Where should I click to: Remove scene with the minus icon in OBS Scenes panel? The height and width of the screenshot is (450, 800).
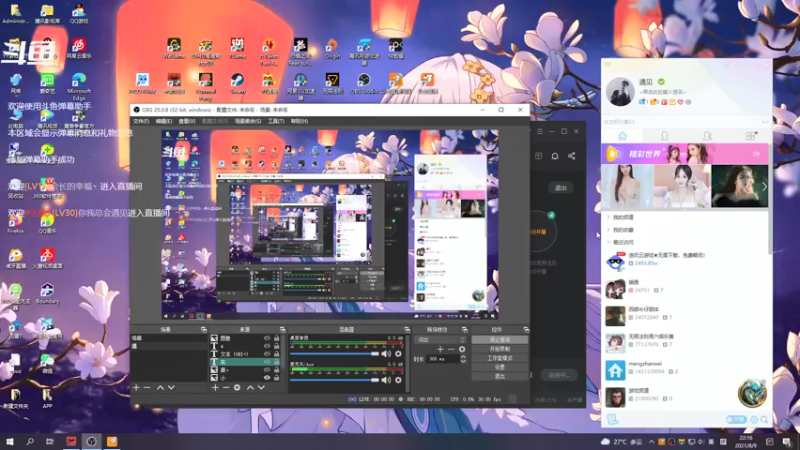pos(147,388)
